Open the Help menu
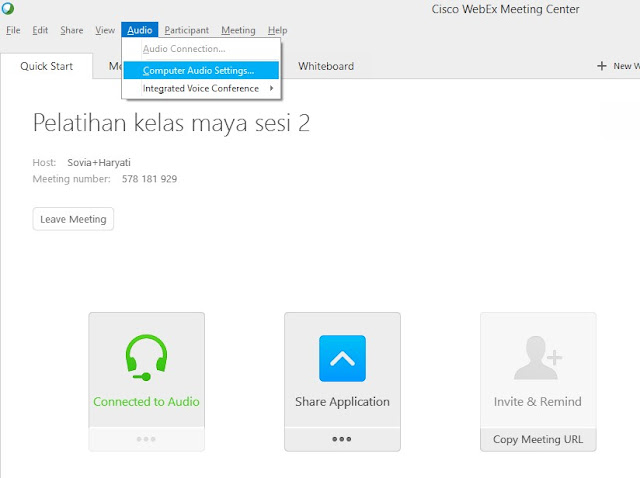 tap(278, 30)
